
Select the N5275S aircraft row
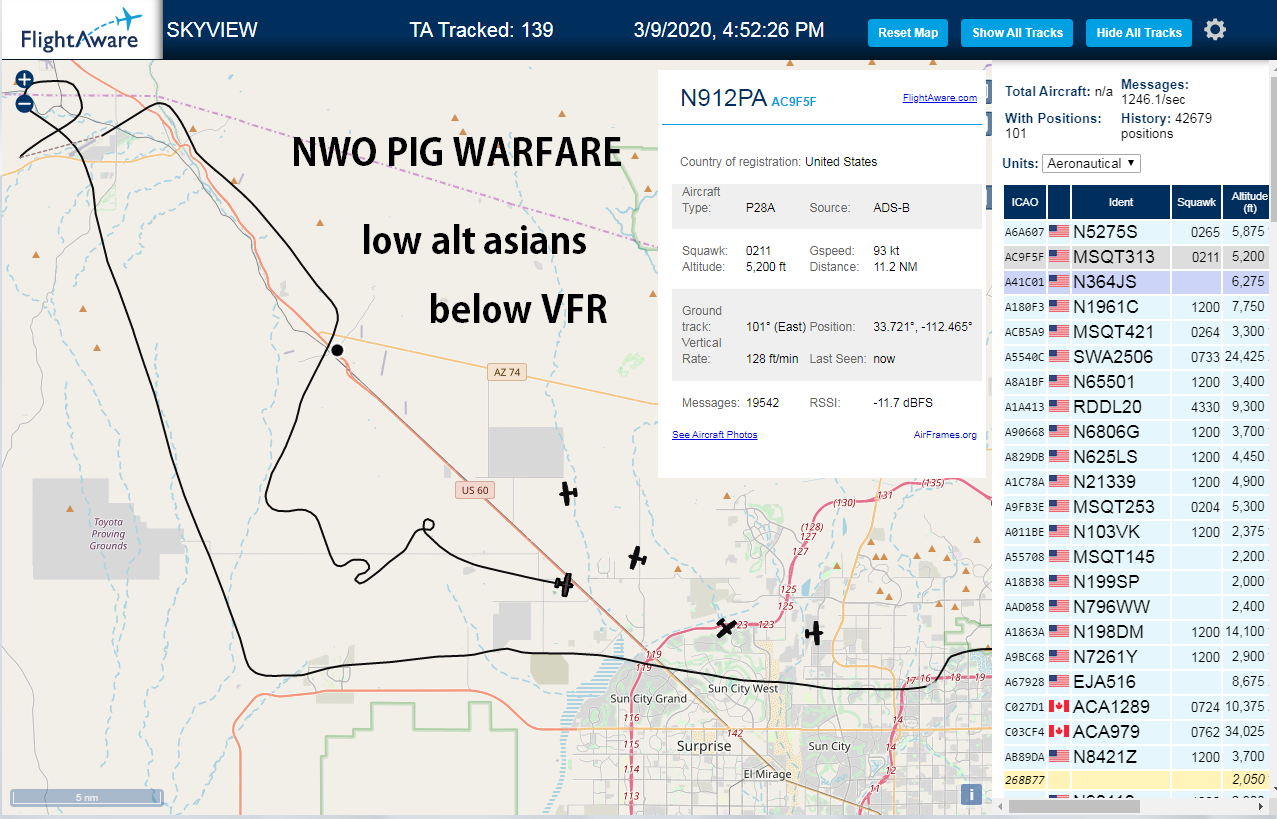[1137, 231]
